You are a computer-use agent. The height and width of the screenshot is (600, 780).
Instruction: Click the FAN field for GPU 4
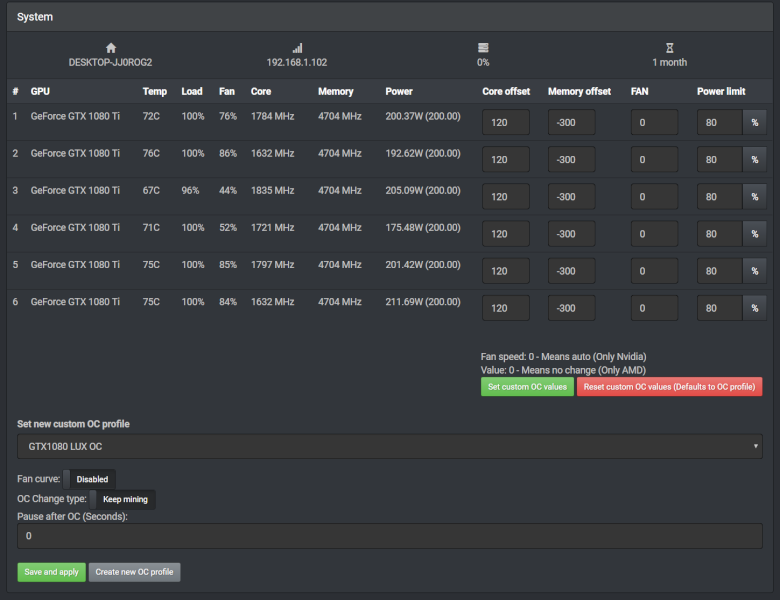pos(655,234)
